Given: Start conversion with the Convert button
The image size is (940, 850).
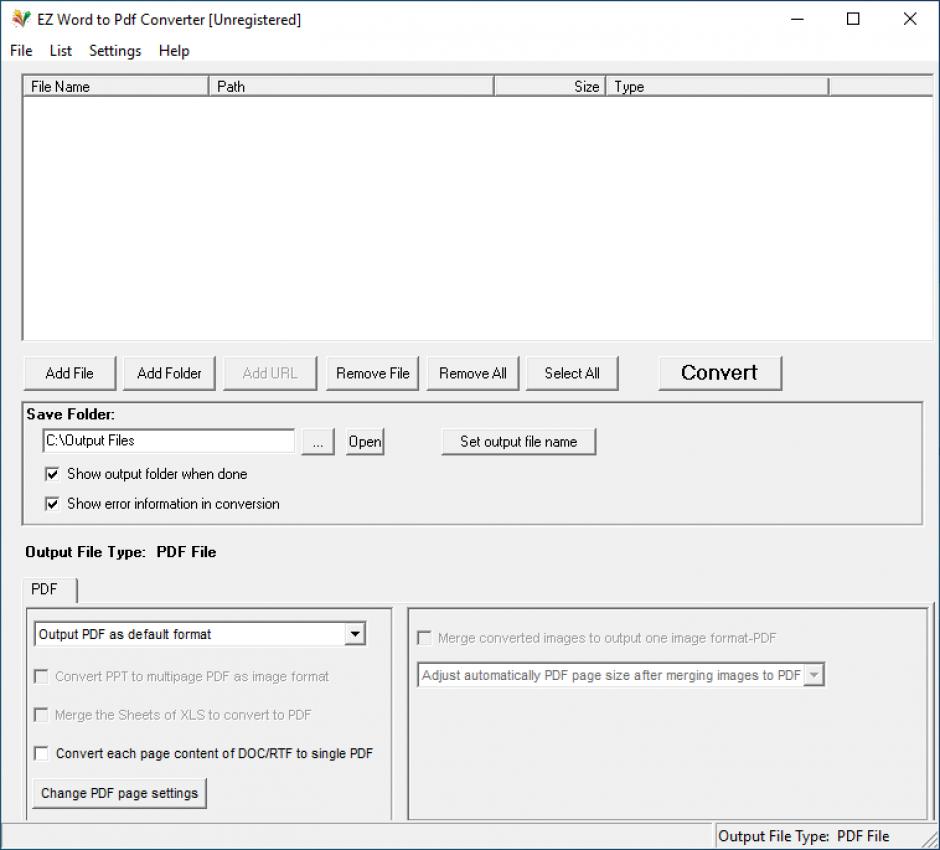Looking at the screenshot, I should [x=720, y=373].
